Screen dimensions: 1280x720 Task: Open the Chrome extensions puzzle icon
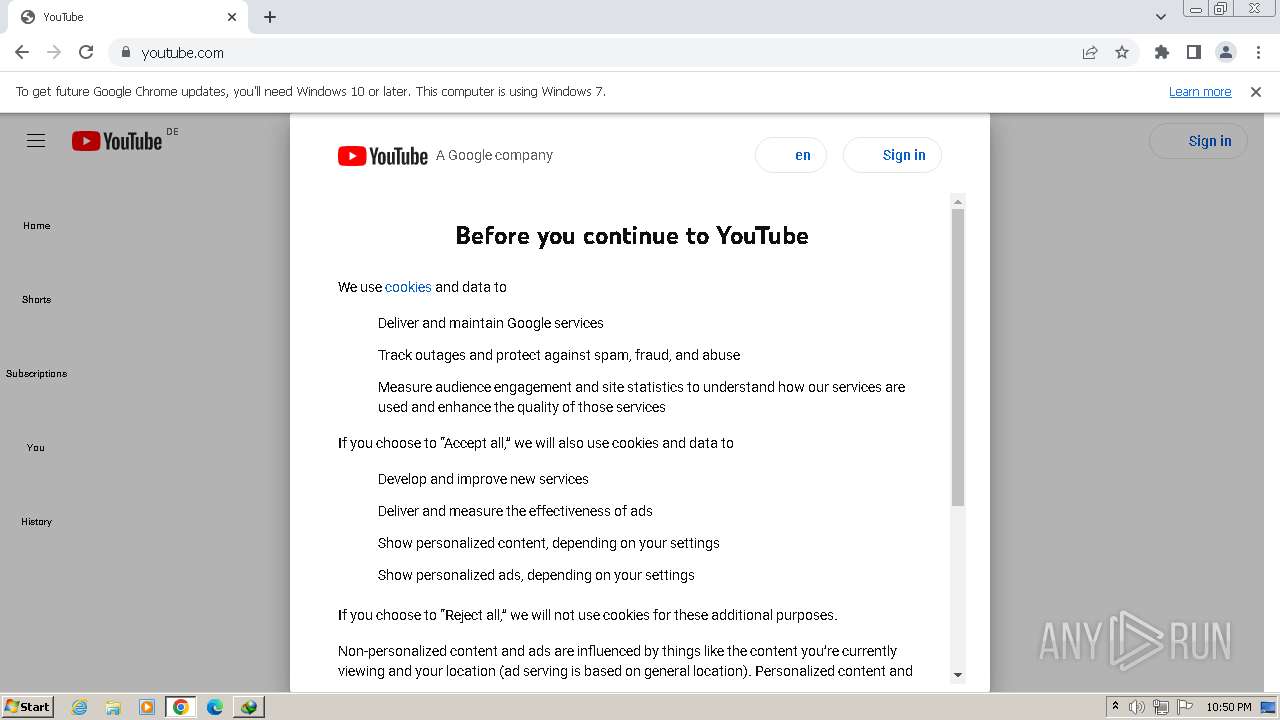click(1162, 52)
